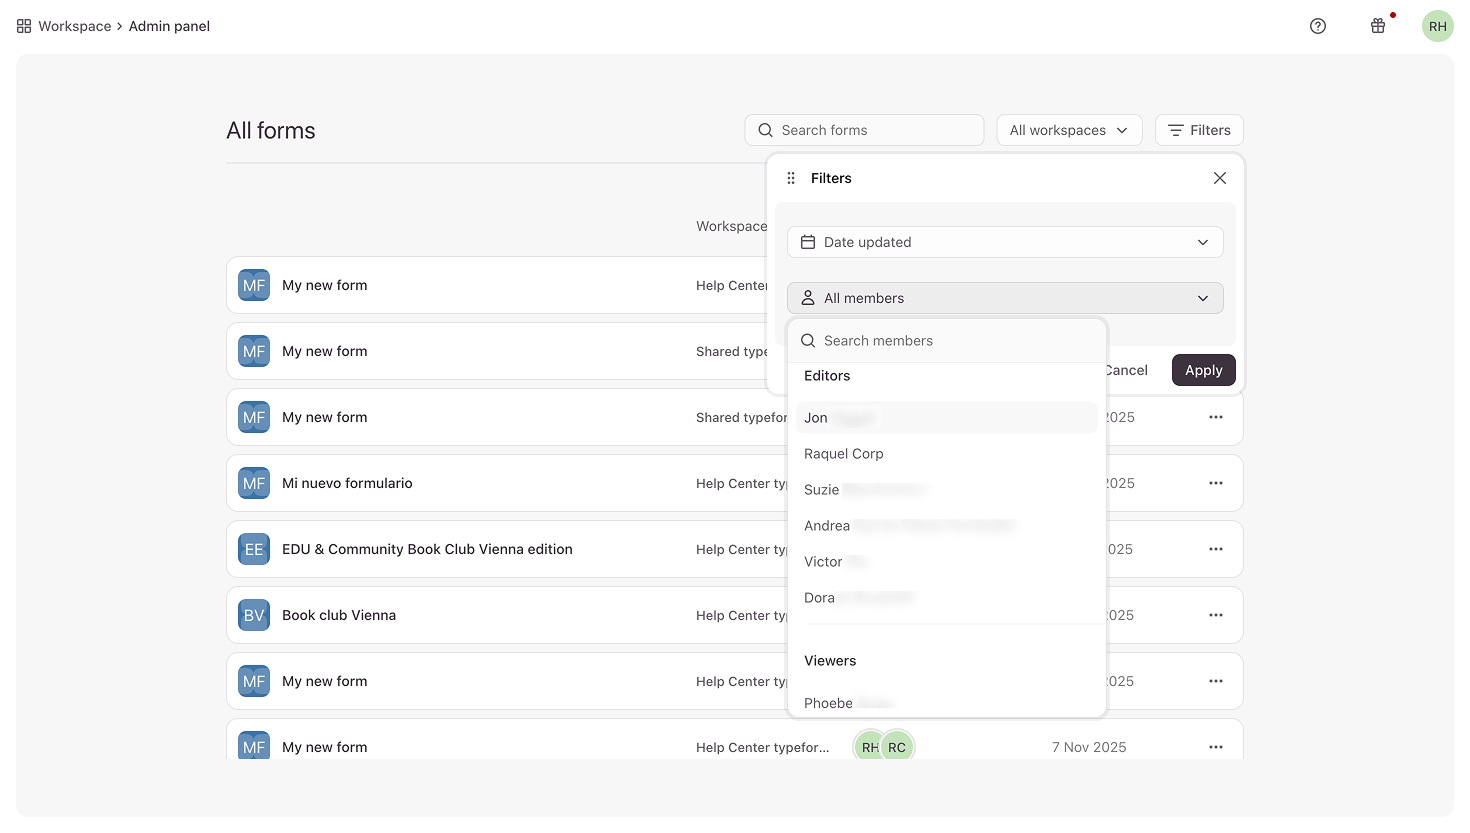1470x833 pixels.
Task: Pick Phoebe under Viewers
Action: [830, 702]
